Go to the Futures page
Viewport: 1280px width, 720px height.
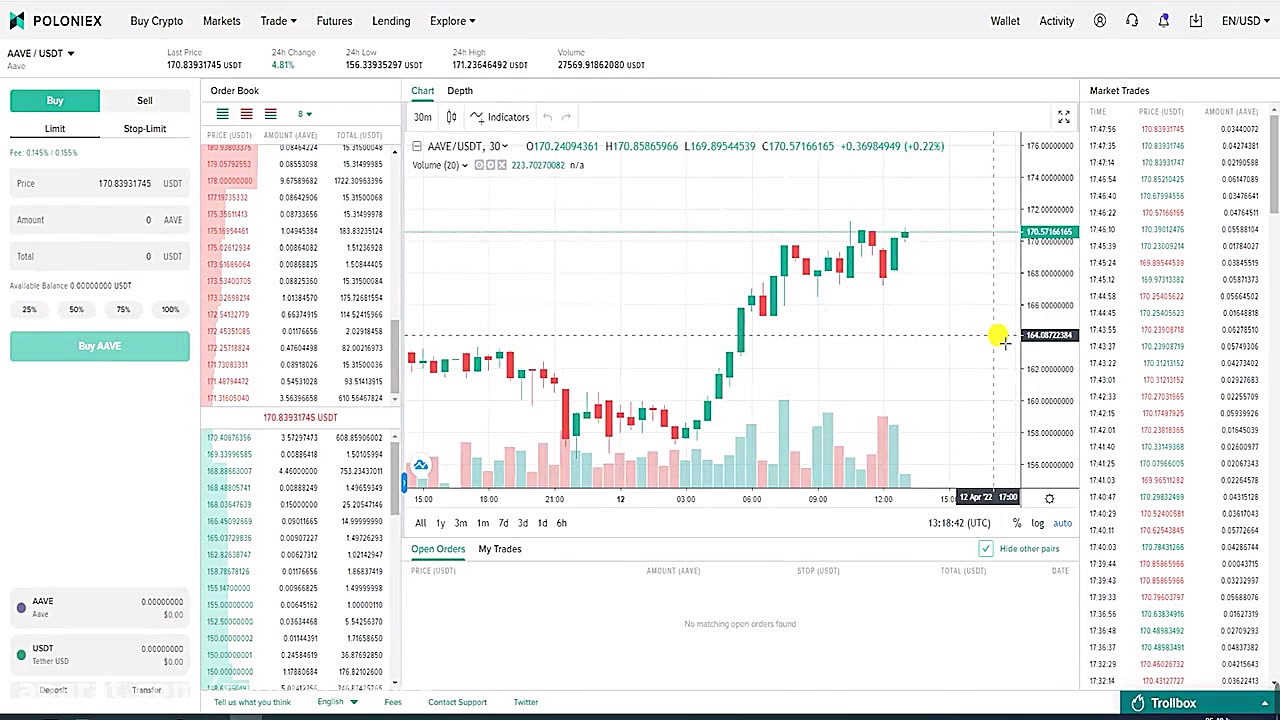334,21
